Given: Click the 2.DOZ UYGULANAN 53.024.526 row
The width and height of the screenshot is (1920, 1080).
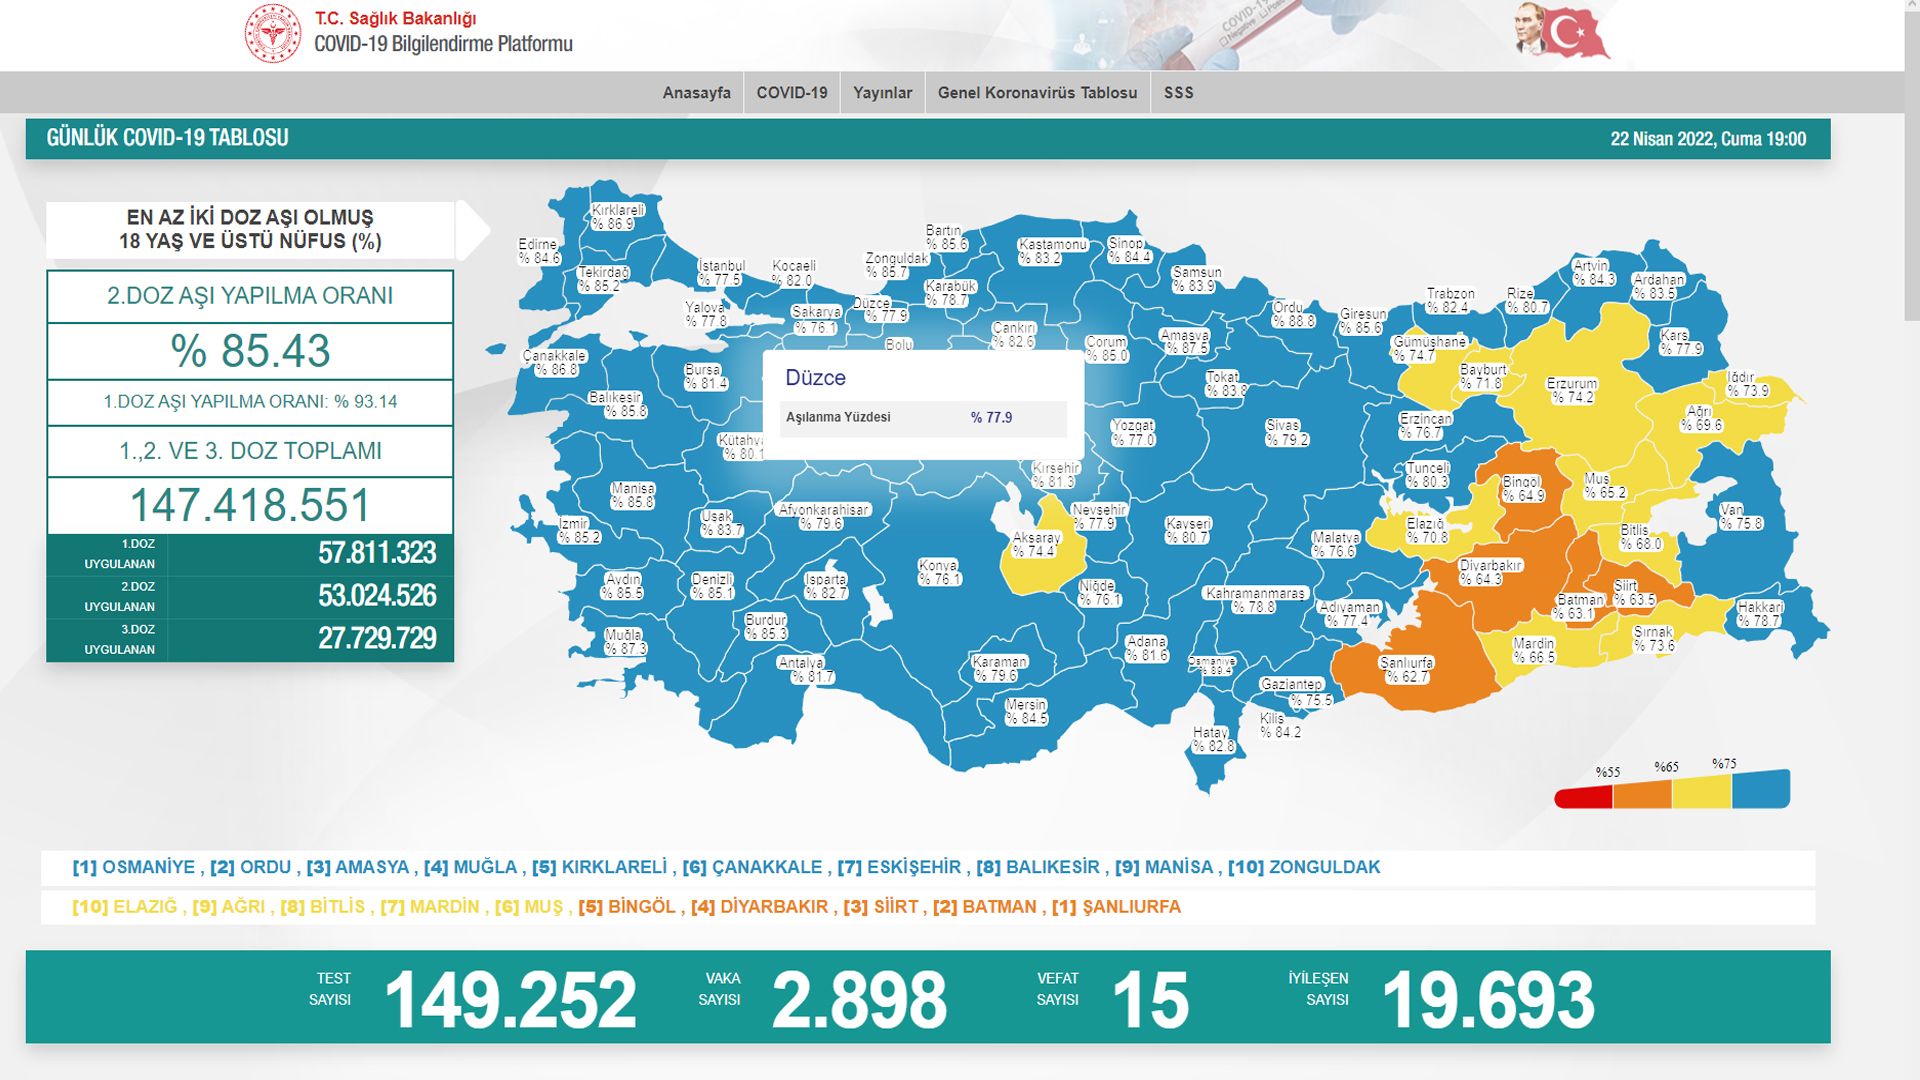Looking at the screenshot, I should tap(250, 597).
